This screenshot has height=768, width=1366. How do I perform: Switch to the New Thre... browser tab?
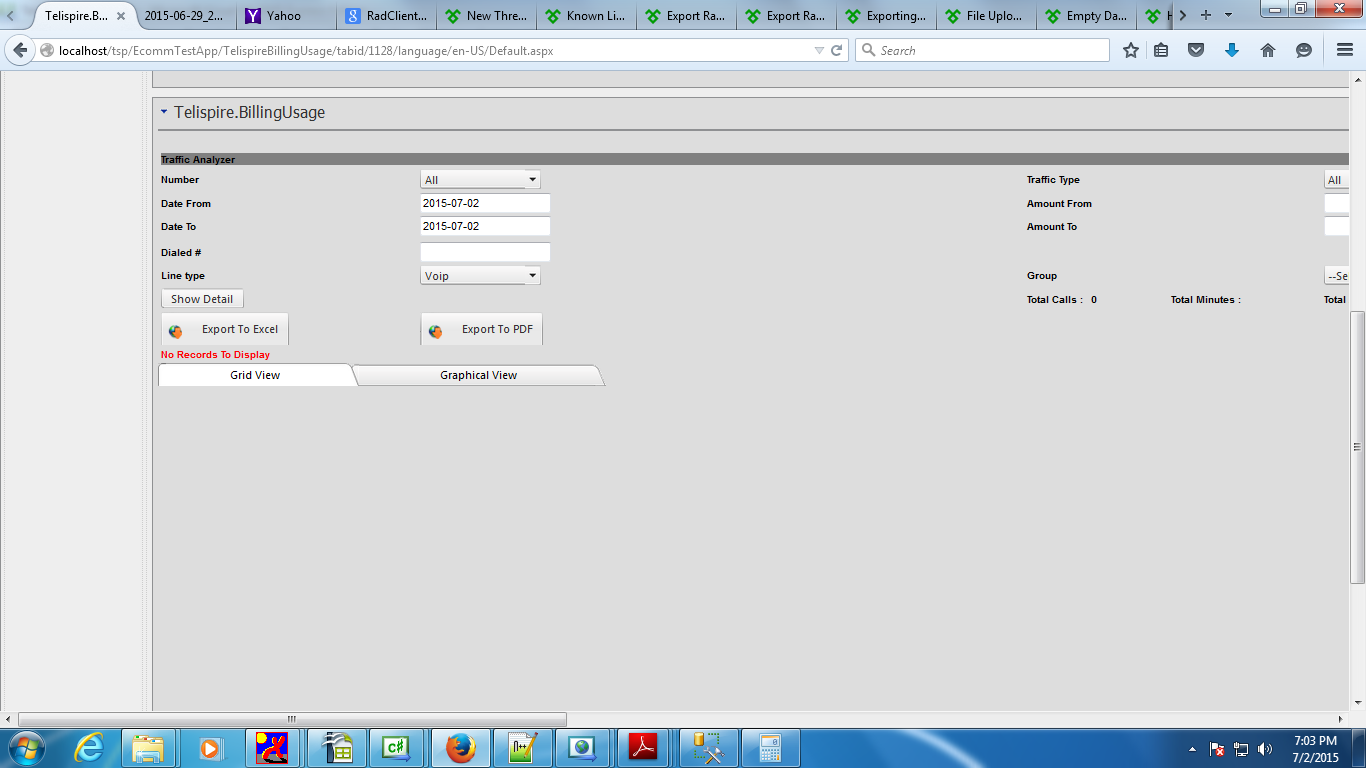coord(486,16)
